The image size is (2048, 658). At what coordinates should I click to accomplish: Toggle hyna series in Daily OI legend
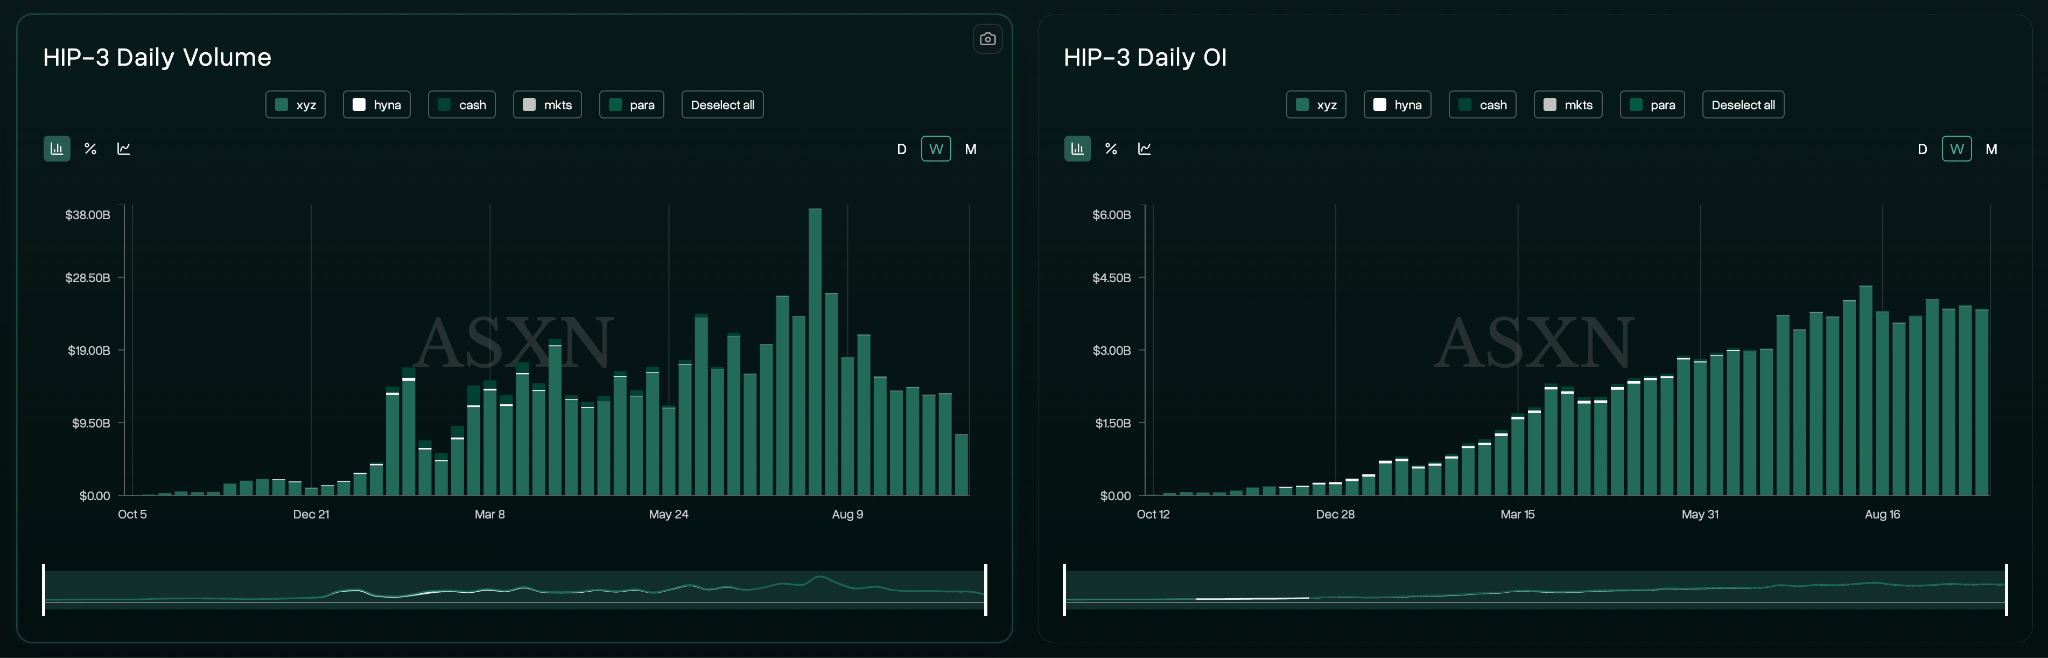(1398, 105)
